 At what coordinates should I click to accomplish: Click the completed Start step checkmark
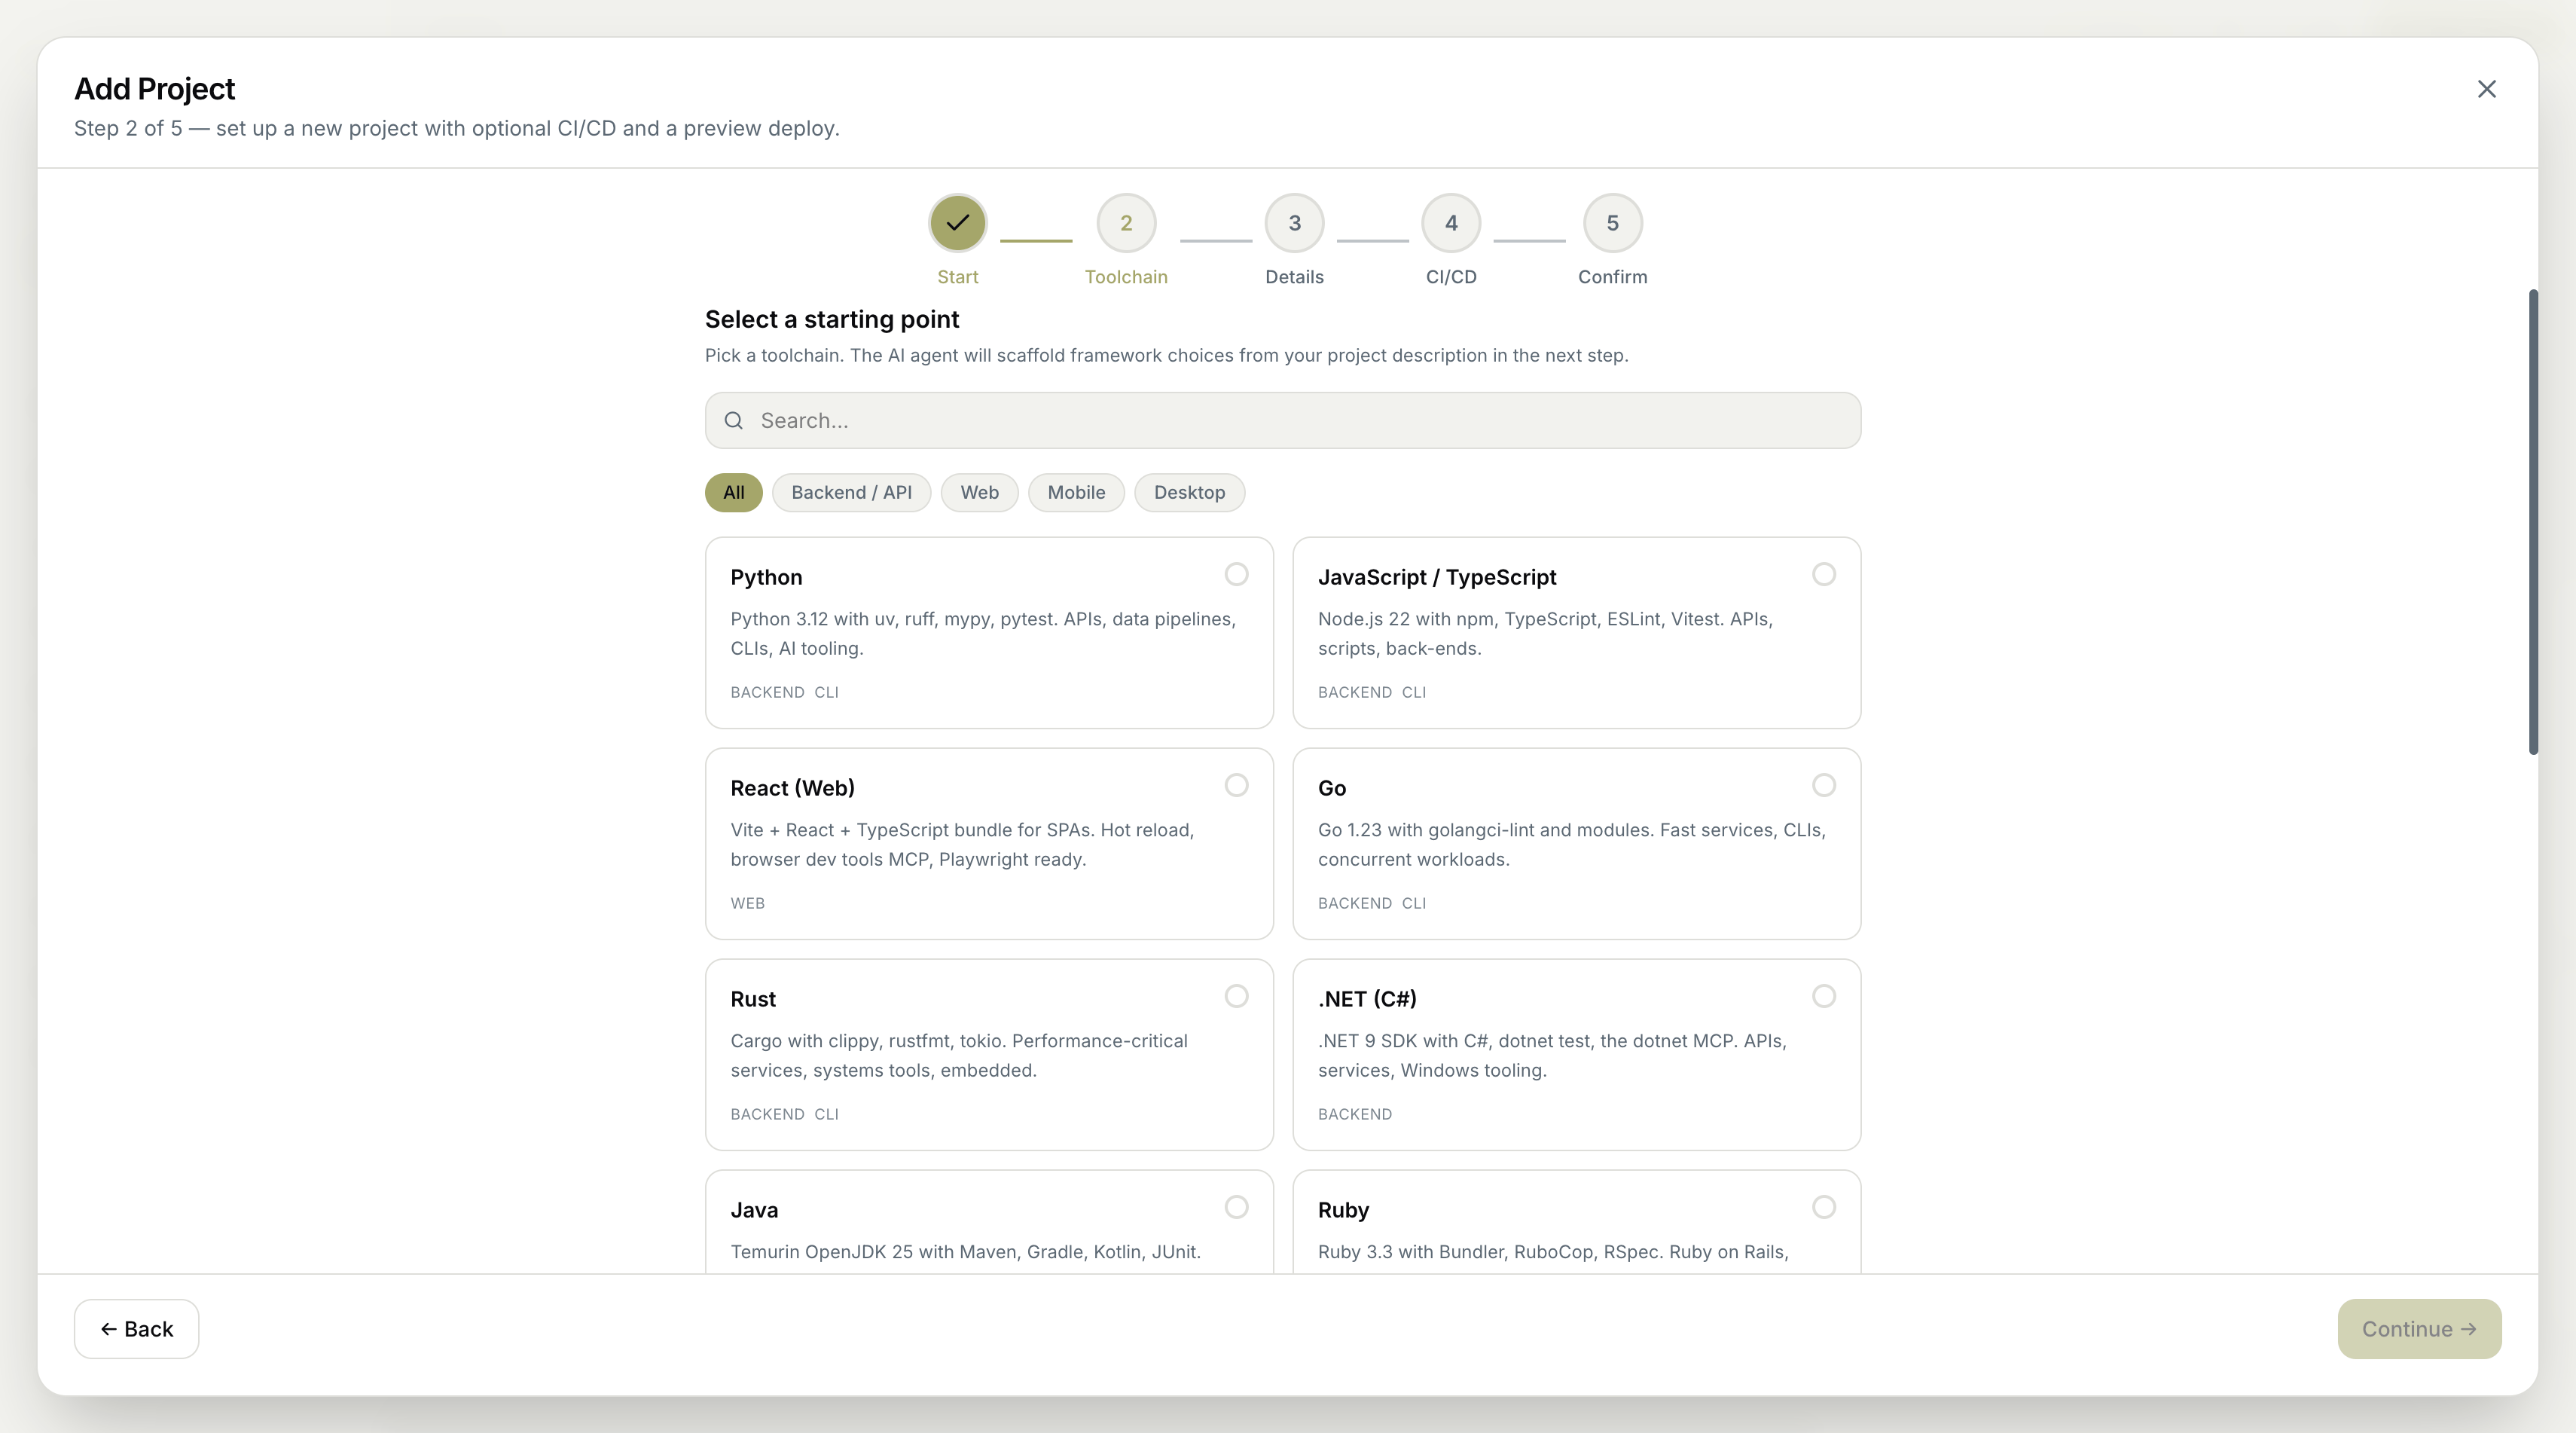pos(957,223)
